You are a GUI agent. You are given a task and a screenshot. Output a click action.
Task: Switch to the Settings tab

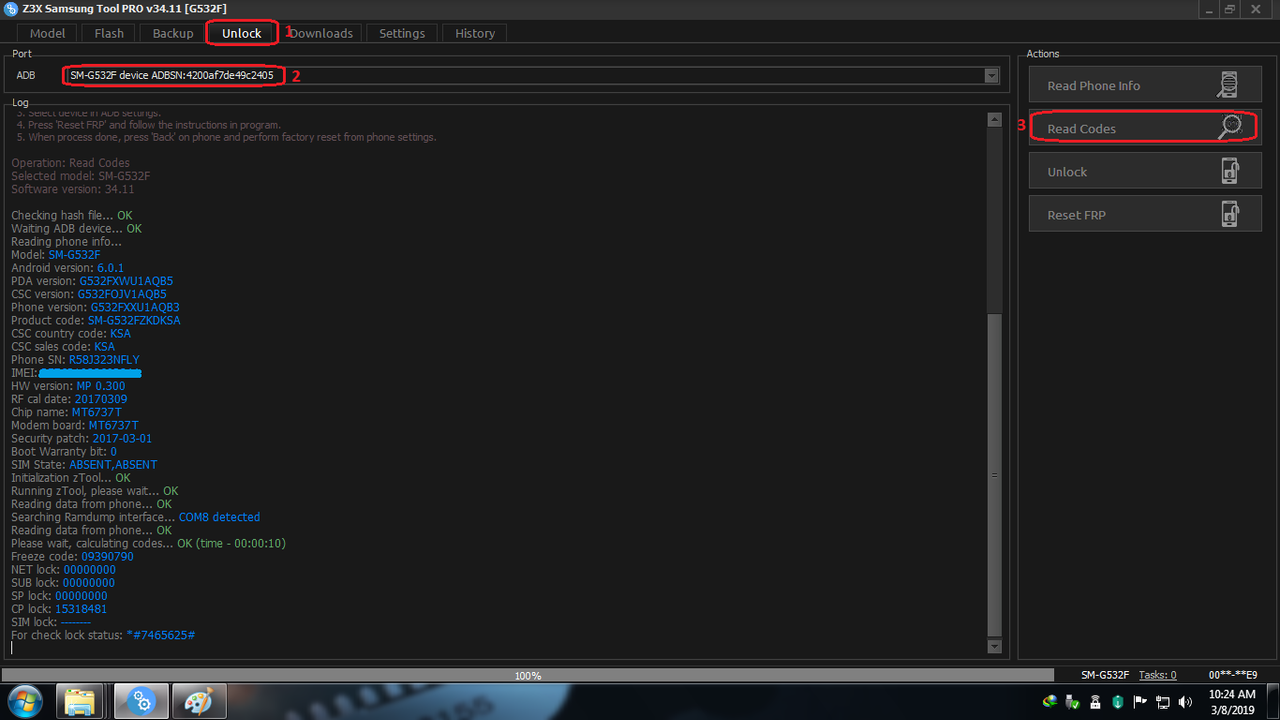(x=402, y=33)
